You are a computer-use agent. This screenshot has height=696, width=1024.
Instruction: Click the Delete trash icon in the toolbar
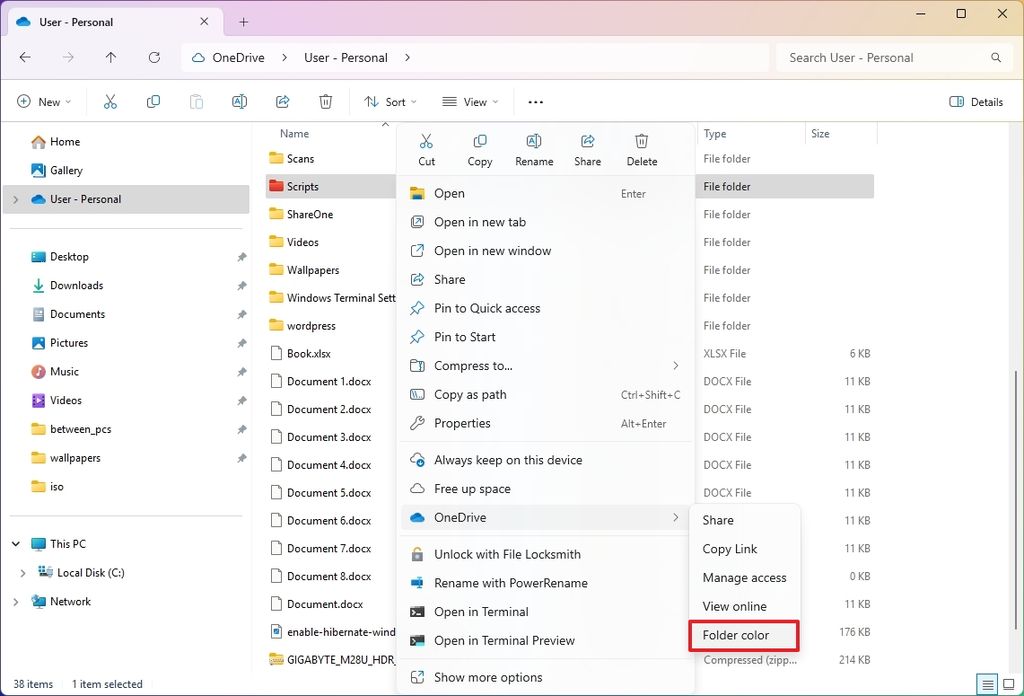pos(326,101)
